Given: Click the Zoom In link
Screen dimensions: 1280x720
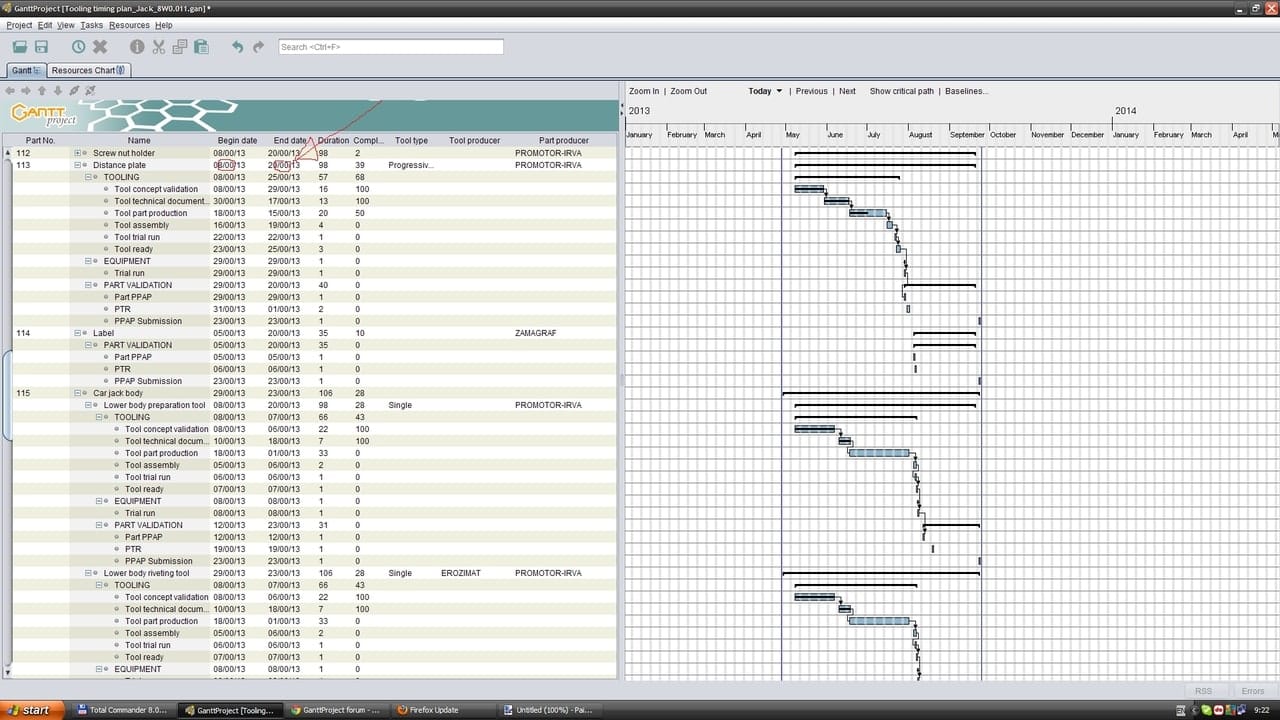Looking at the screenshot, I should coord(644,91).
